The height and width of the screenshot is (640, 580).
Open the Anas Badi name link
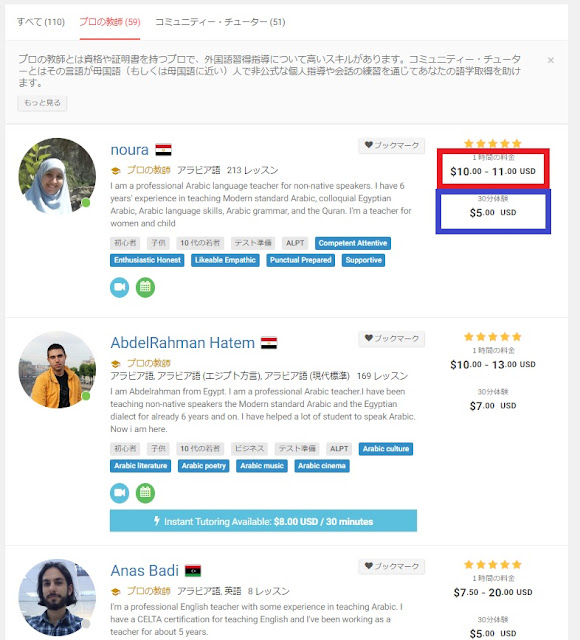(144, 571)
